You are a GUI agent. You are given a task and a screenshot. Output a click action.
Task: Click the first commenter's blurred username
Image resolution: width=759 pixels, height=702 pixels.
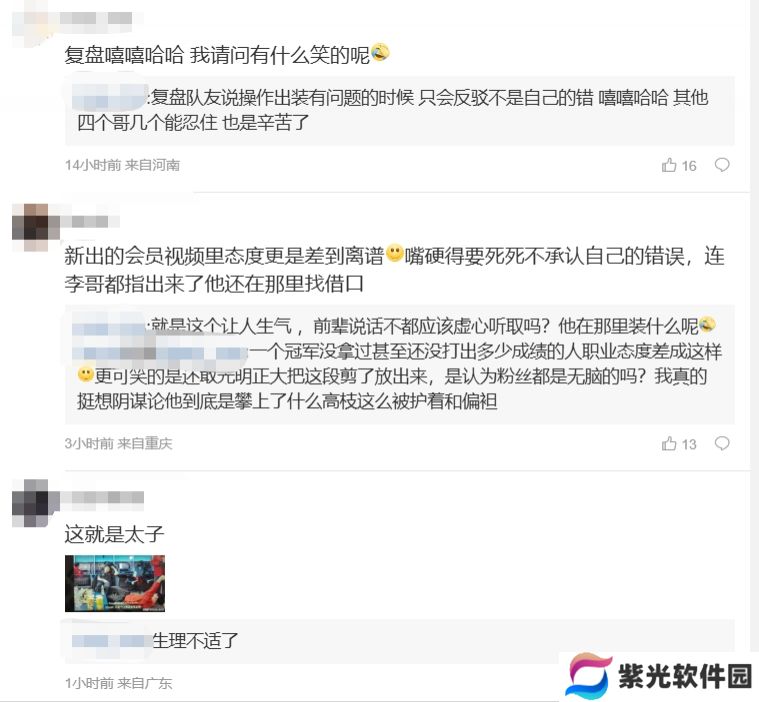coord(96,18)
